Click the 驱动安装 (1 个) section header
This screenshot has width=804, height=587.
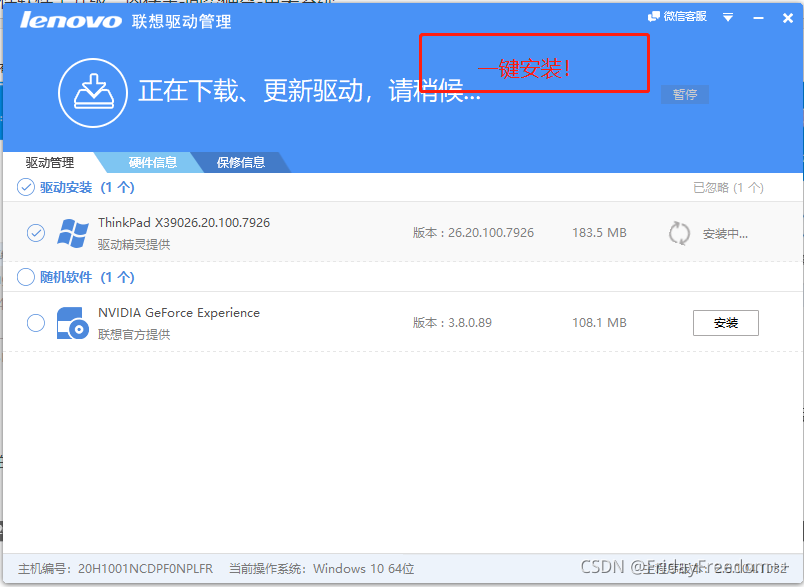click(x=87, y=187)
